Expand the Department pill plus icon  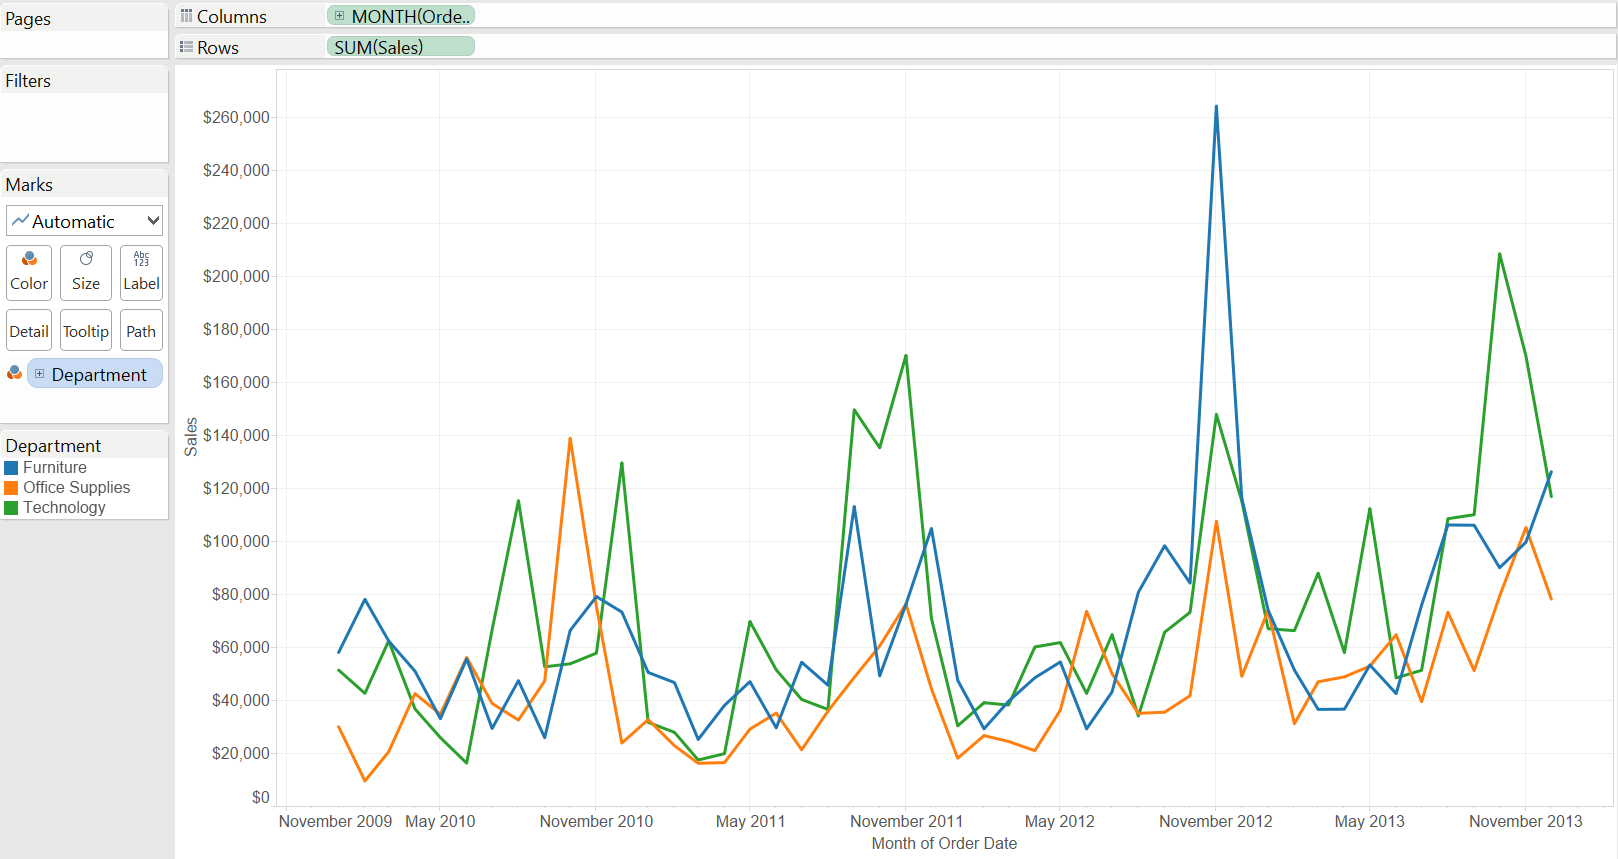pyautogui.click(x=40, y=374)
